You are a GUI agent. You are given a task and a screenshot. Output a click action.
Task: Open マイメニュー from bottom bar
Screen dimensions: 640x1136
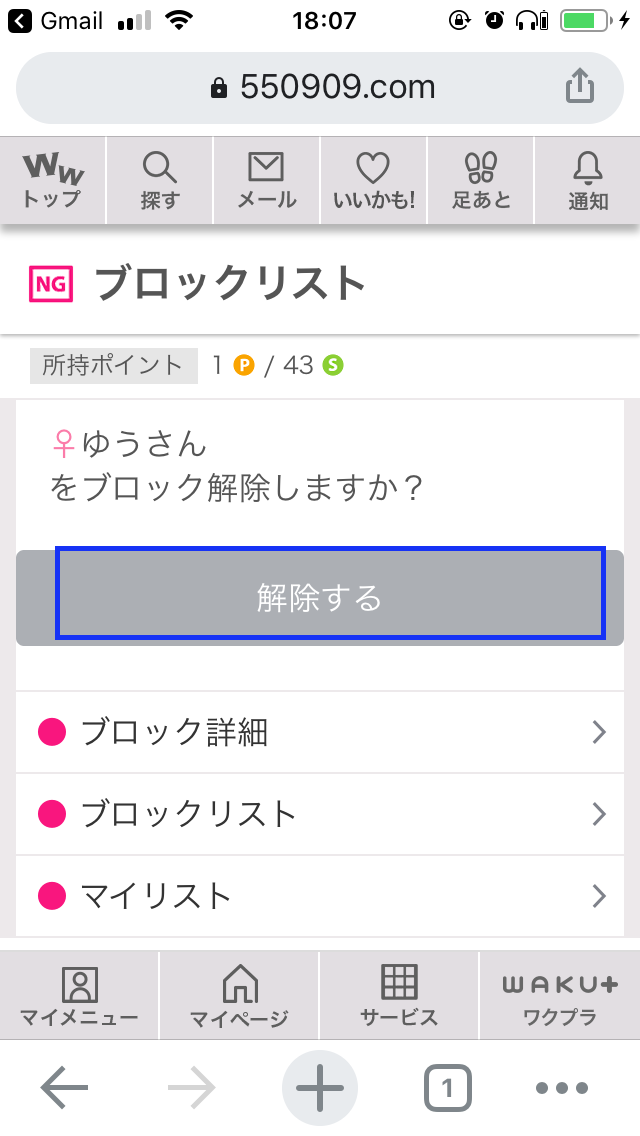pyautogui.click(x=79, y=995)
